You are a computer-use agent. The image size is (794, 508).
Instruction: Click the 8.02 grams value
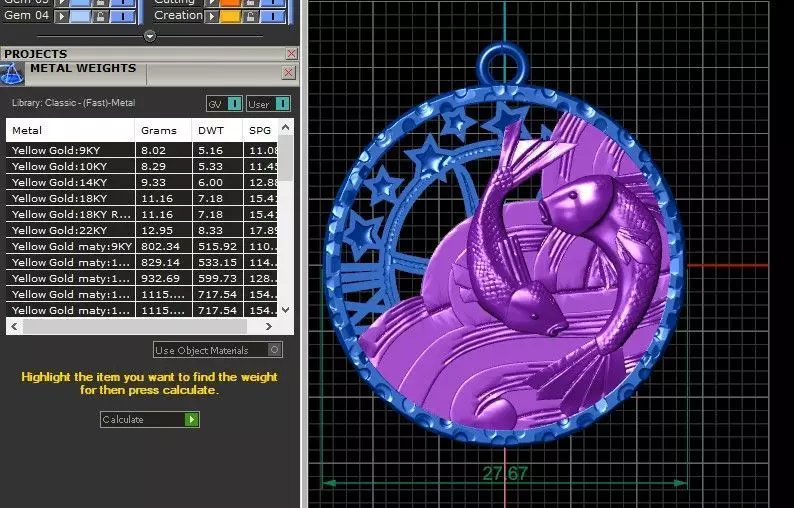(x=153, y=150)
